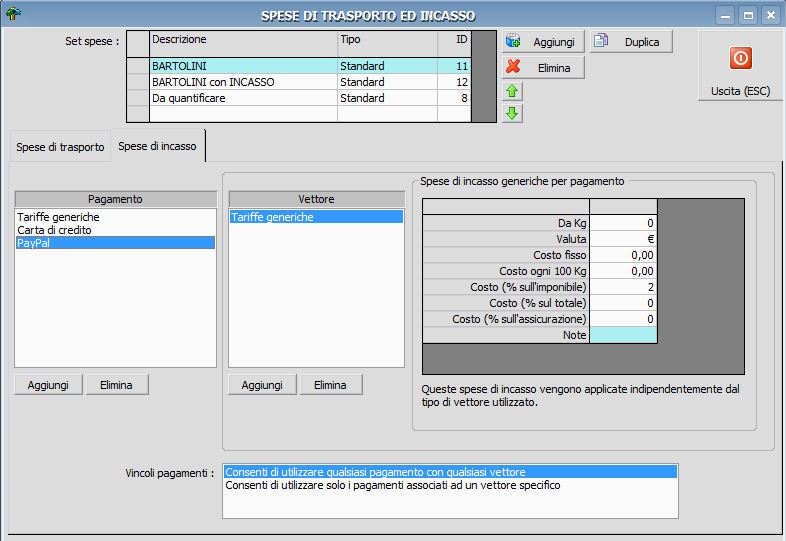Click Aggiungi below the Vettore list
786x541 pixels.
262,385
